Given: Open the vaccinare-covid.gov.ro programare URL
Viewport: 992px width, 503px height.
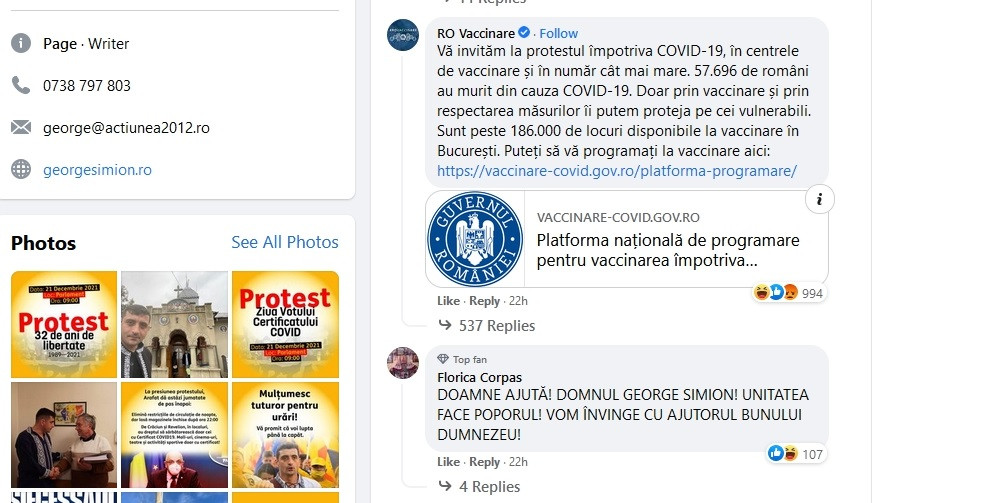Looking at the screenshot, I should point(617,171).
